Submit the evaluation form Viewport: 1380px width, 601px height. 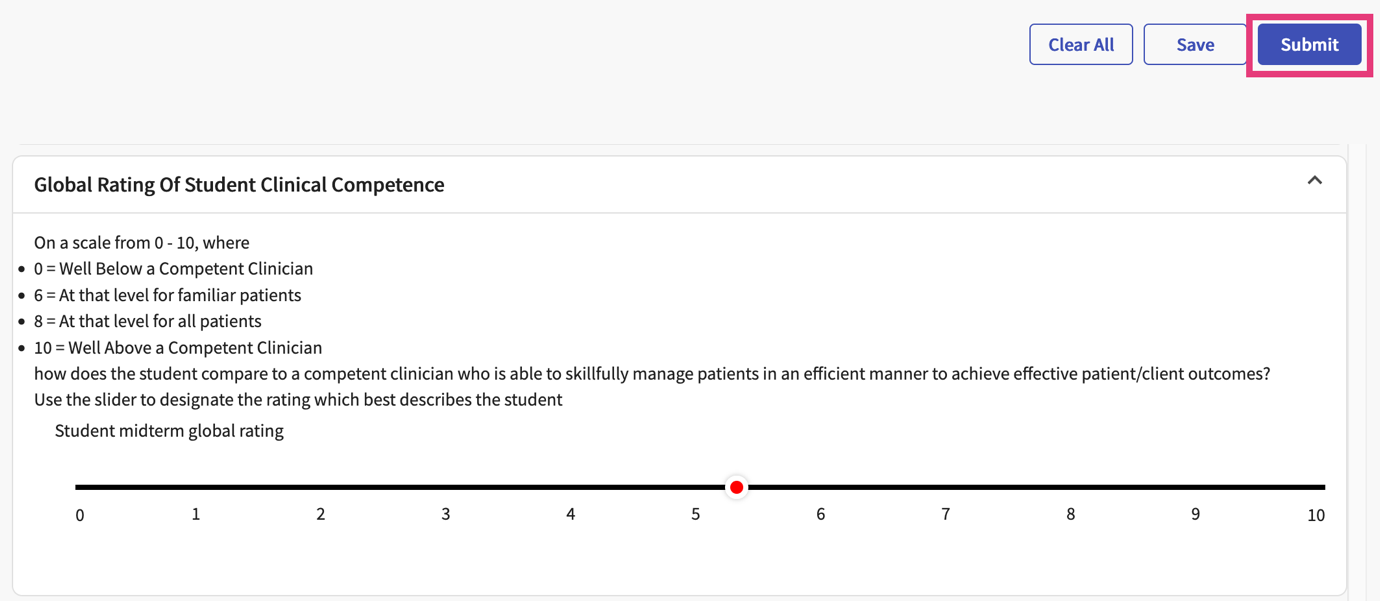click(x=1309, y=45)
